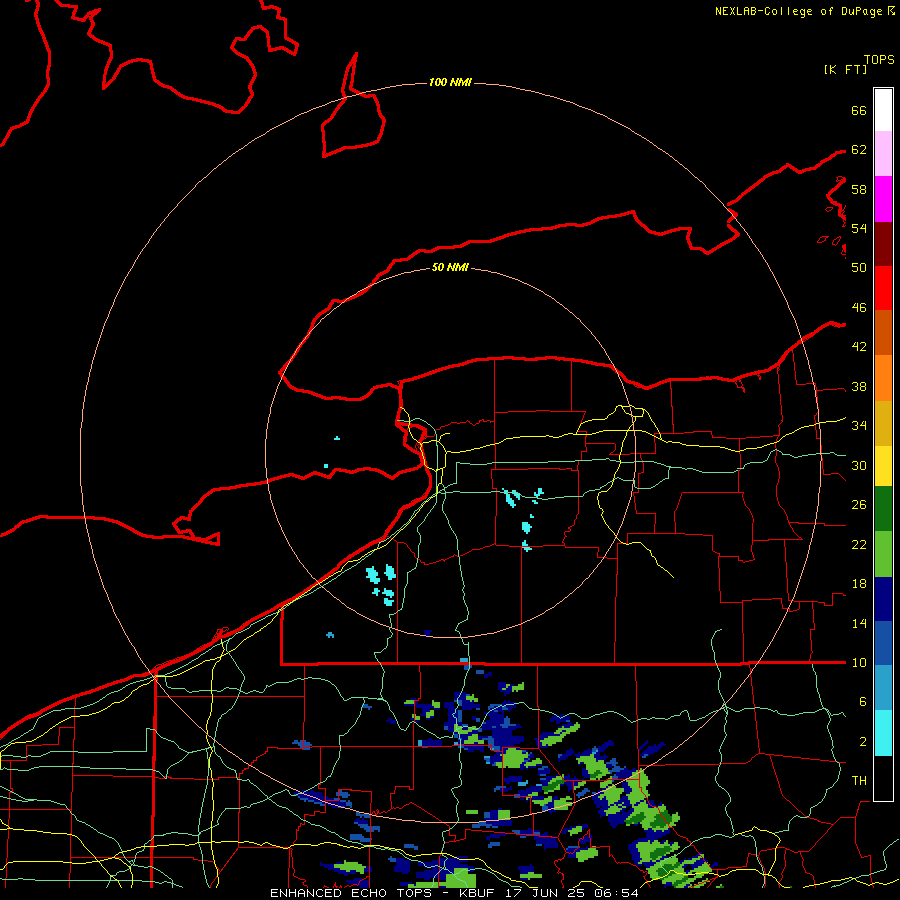Click the "06:54" time text
The height and width of the screenshot is (900, 900).
point(616,893)
